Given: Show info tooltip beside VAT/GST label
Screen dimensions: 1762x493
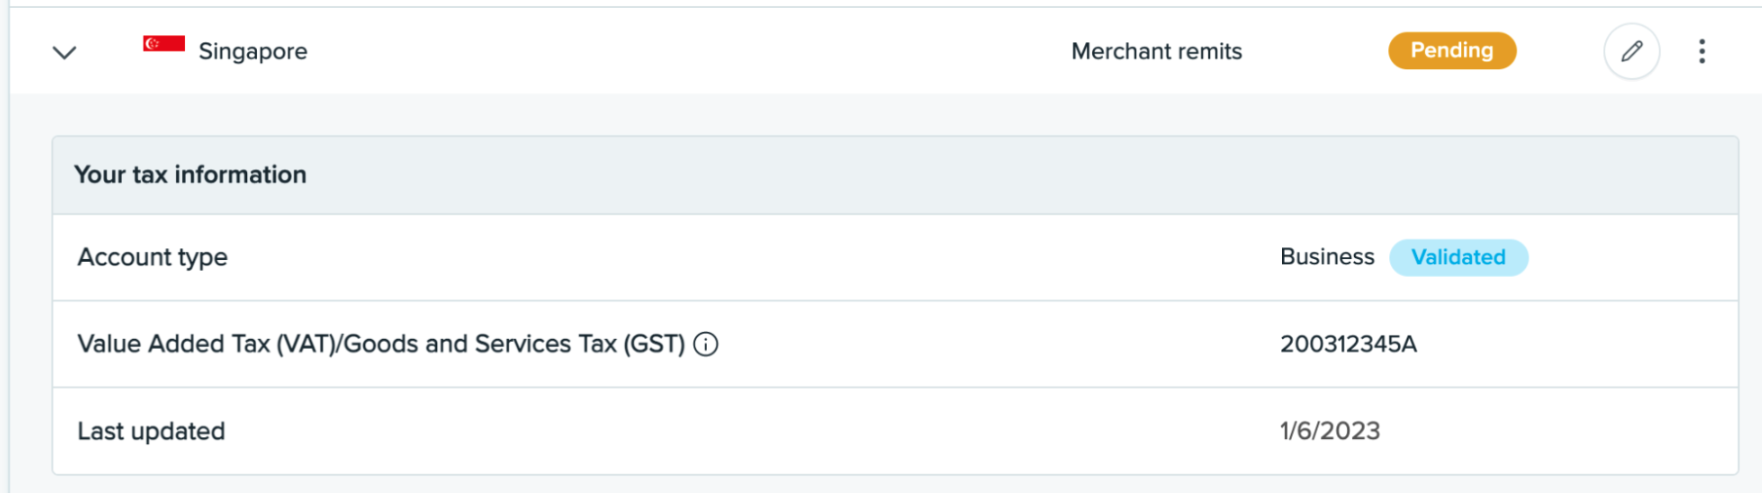Looking at the screenshot, I should tap(706, 345).
